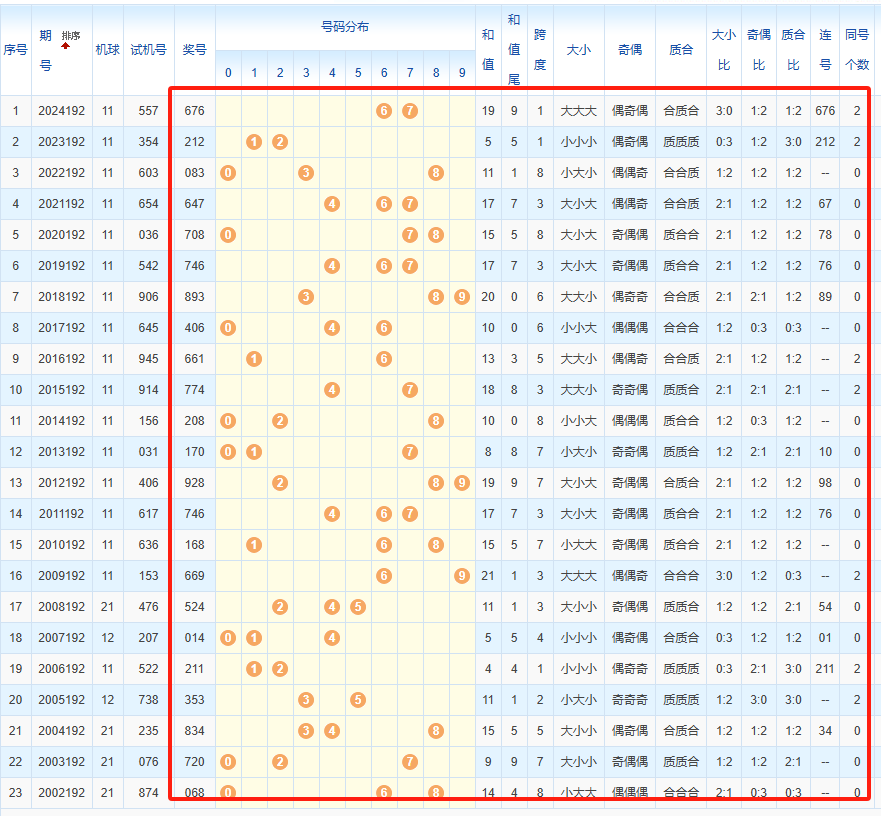Click the 排序 sort label in header
Image resolution: width=881 pixels, height=816 pixels.
tap(71, 35)
